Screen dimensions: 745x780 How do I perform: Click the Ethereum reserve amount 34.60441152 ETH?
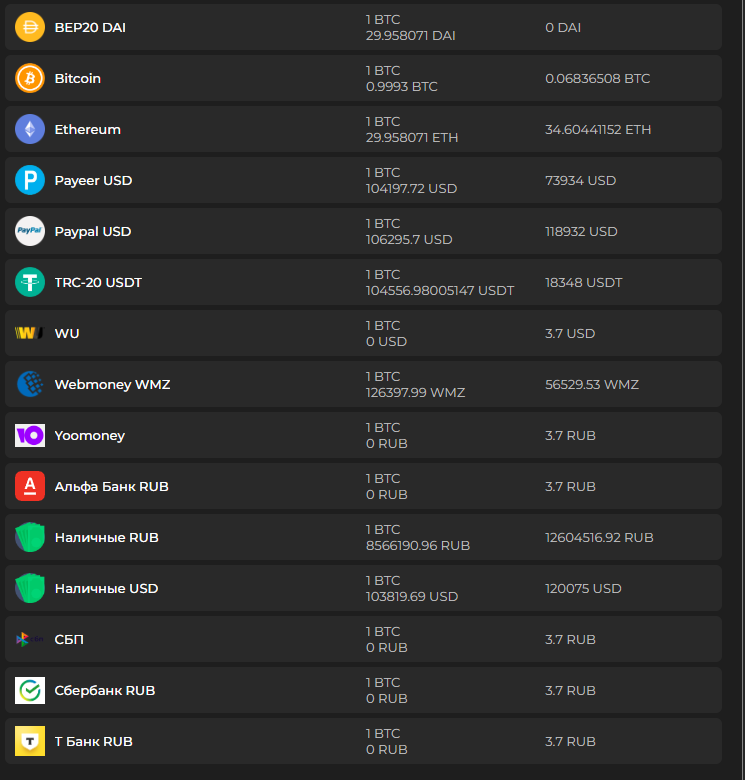tap(598, 129)
